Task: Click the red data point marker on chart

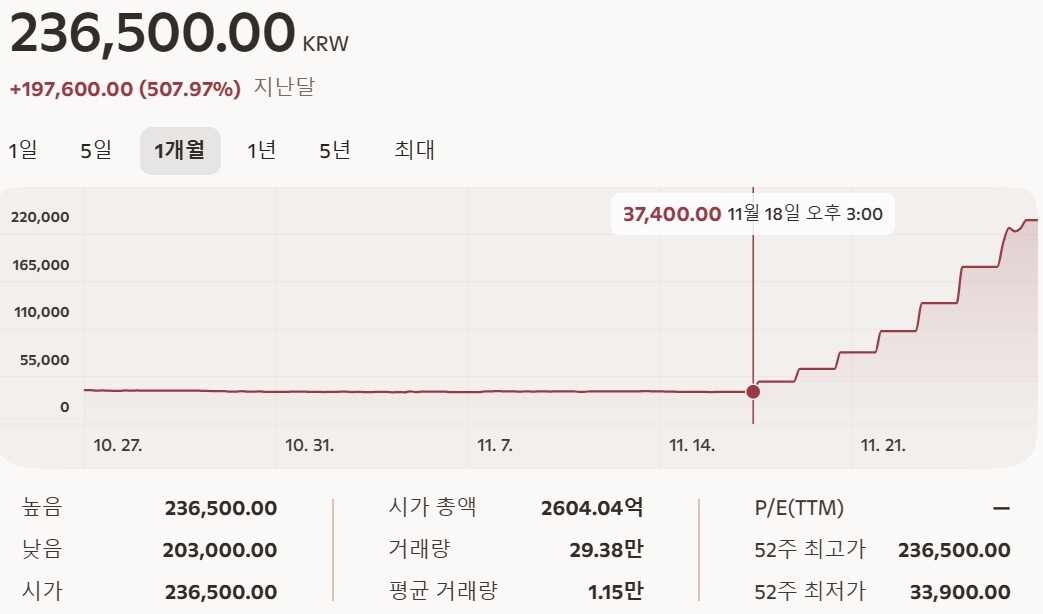Action: 753,393
